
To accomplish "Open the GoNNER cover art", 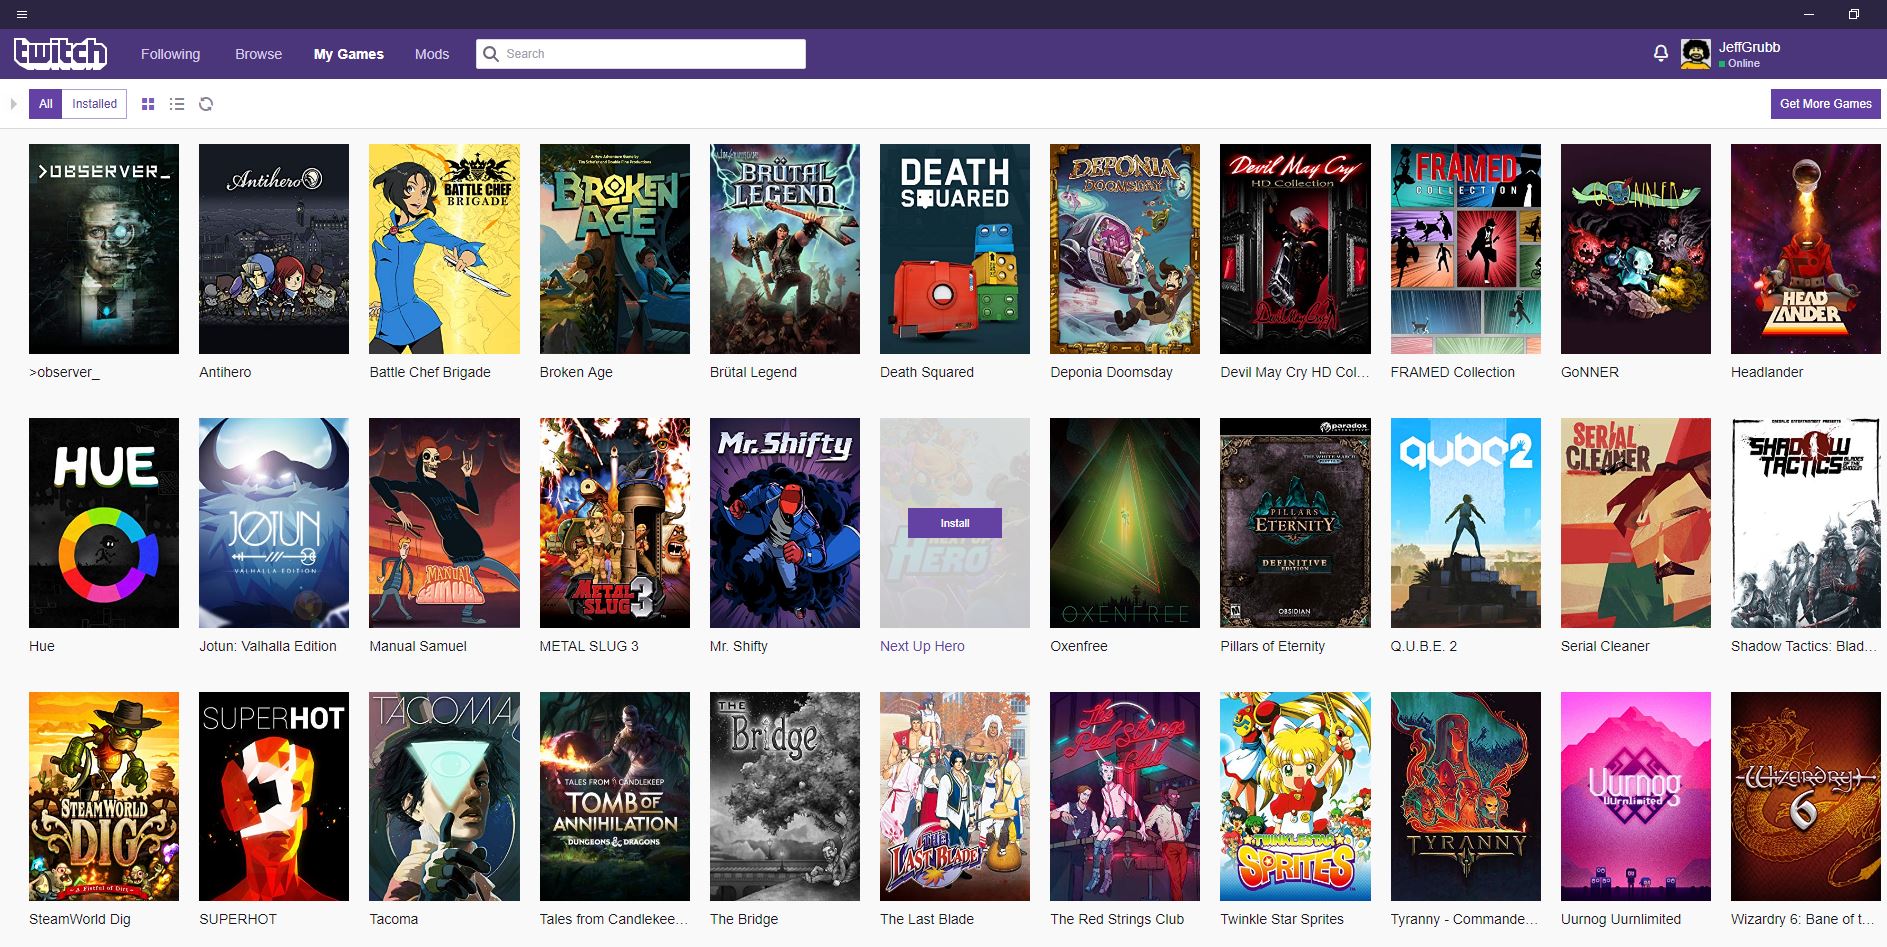I will click(x=1636, y=249).
